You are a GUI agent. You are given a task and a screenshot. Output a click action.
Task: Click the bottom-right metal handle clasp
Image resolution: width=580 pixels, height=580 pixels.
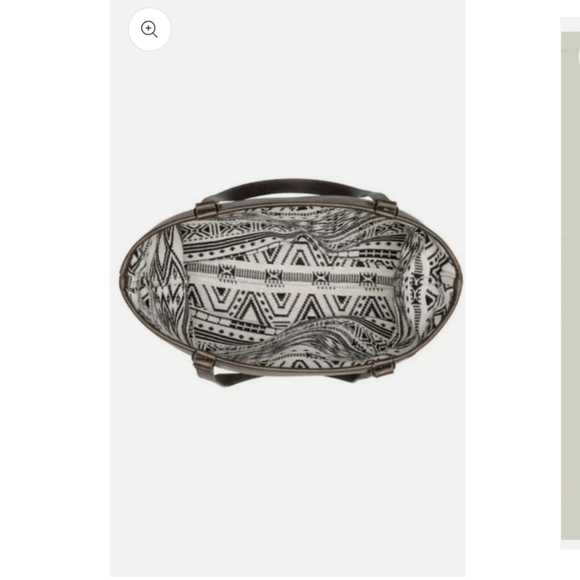(383, 367)
